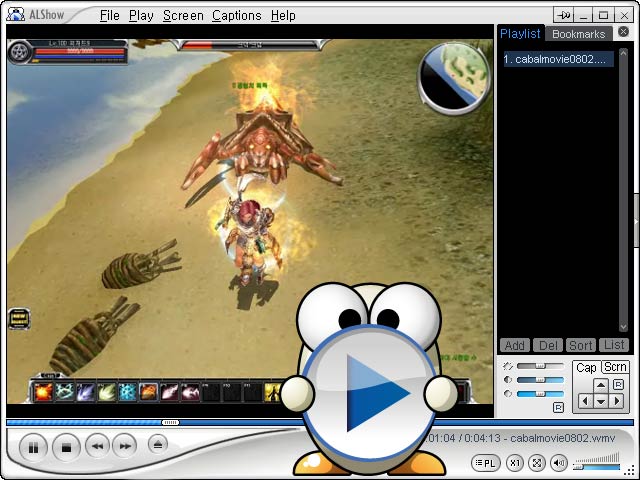Close the playlist panel with X icon

623,31
